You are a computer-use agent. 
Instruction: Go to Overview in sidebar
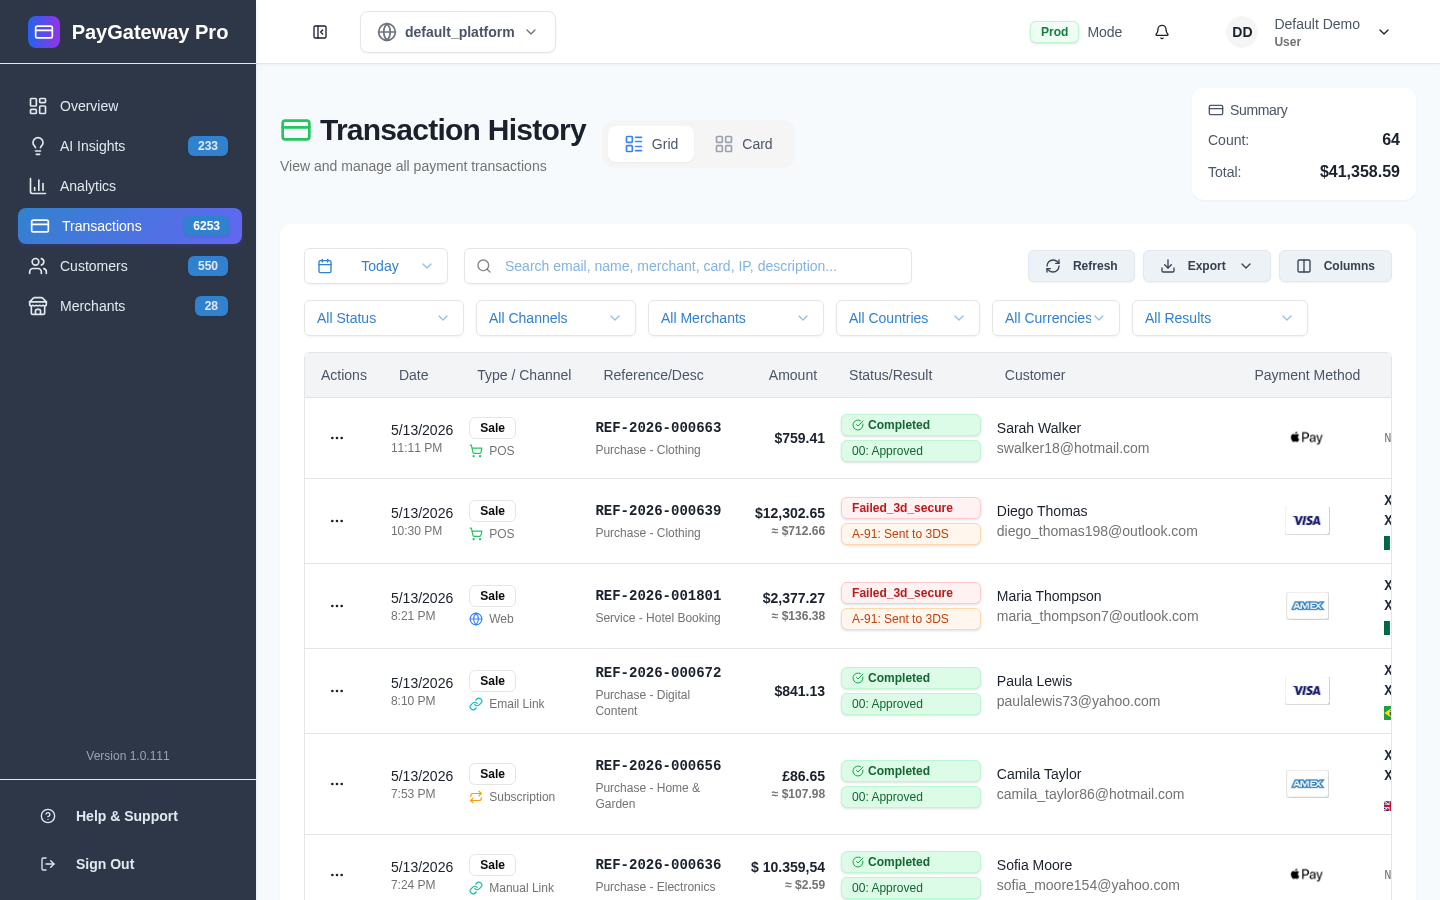[x=130, y=106]
